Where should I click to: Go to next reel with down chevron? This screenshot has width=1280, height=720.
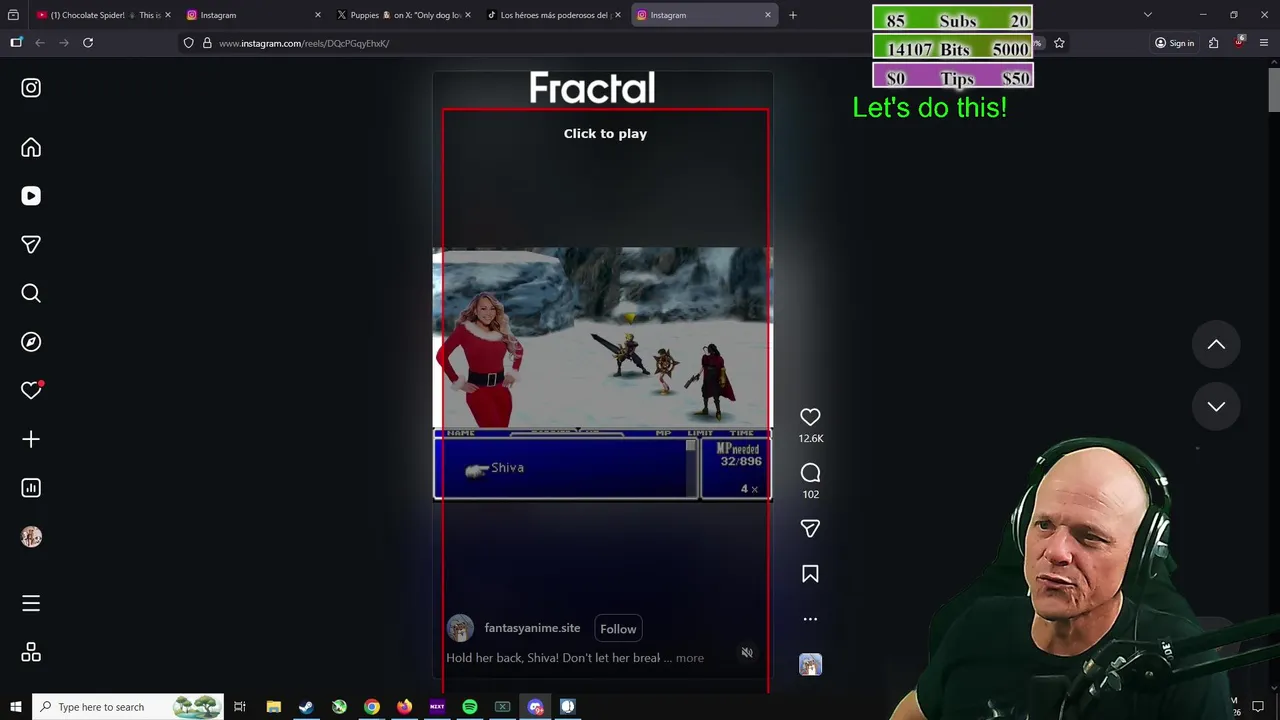click(x=1216, y=406)
